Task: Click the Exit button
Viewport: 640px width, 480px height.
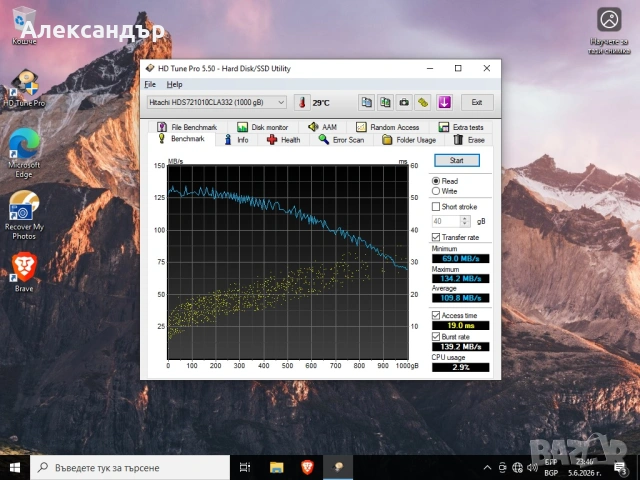Action: pos(477,102)
